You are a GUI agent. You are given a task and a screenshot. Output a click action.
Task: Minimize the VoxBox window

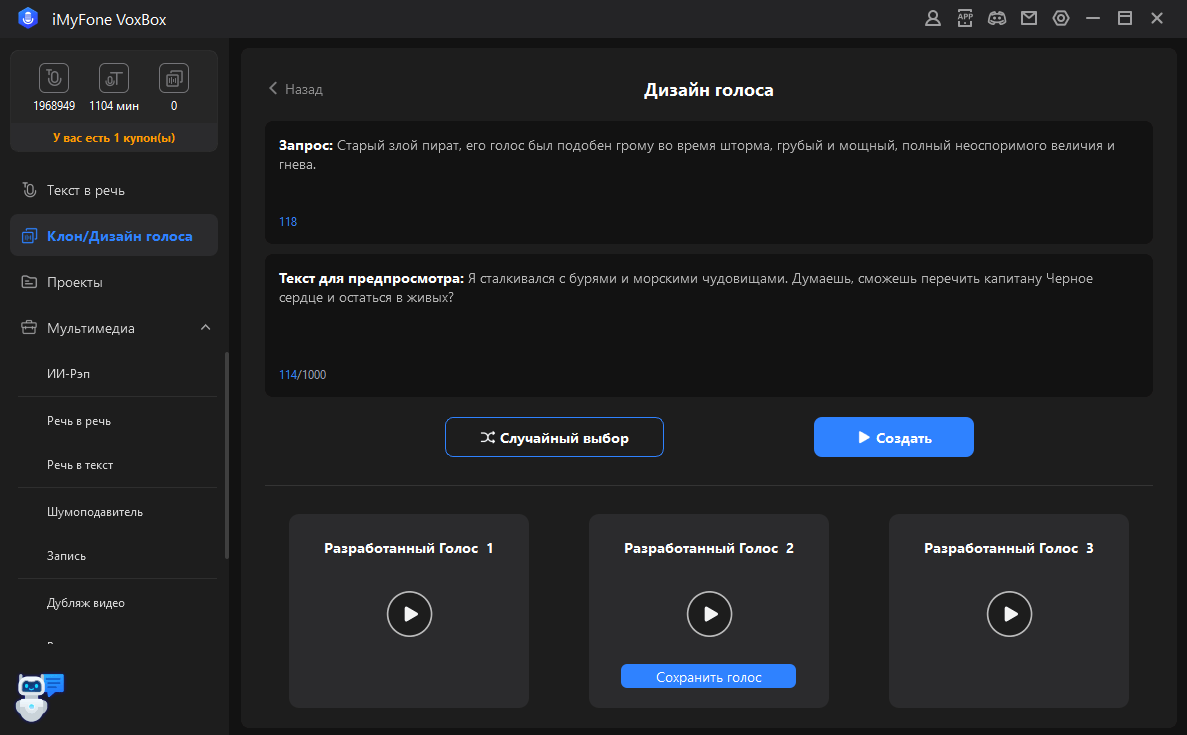pyautogui.click(x=1092, y=18)
